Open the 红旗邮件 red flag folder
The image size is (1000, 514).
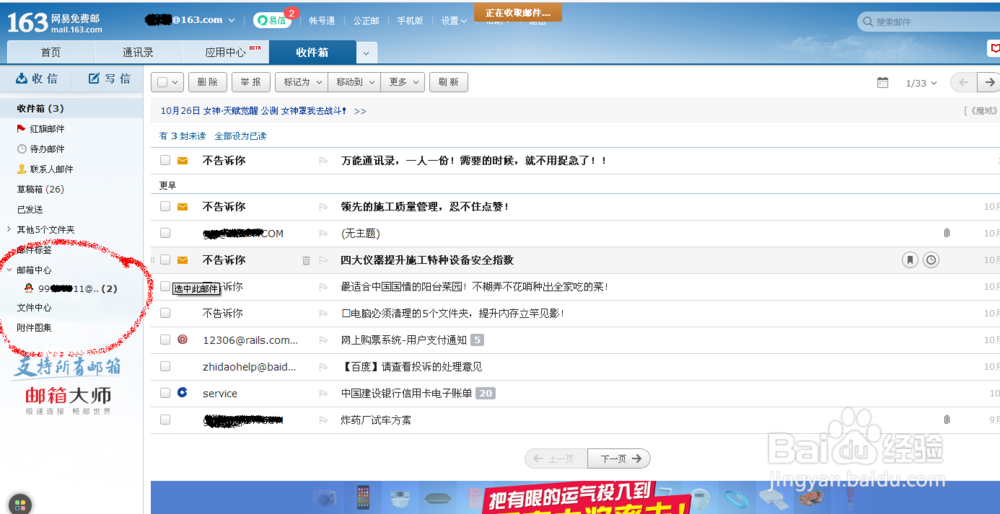pyautogui.click(x=41, y=129)
